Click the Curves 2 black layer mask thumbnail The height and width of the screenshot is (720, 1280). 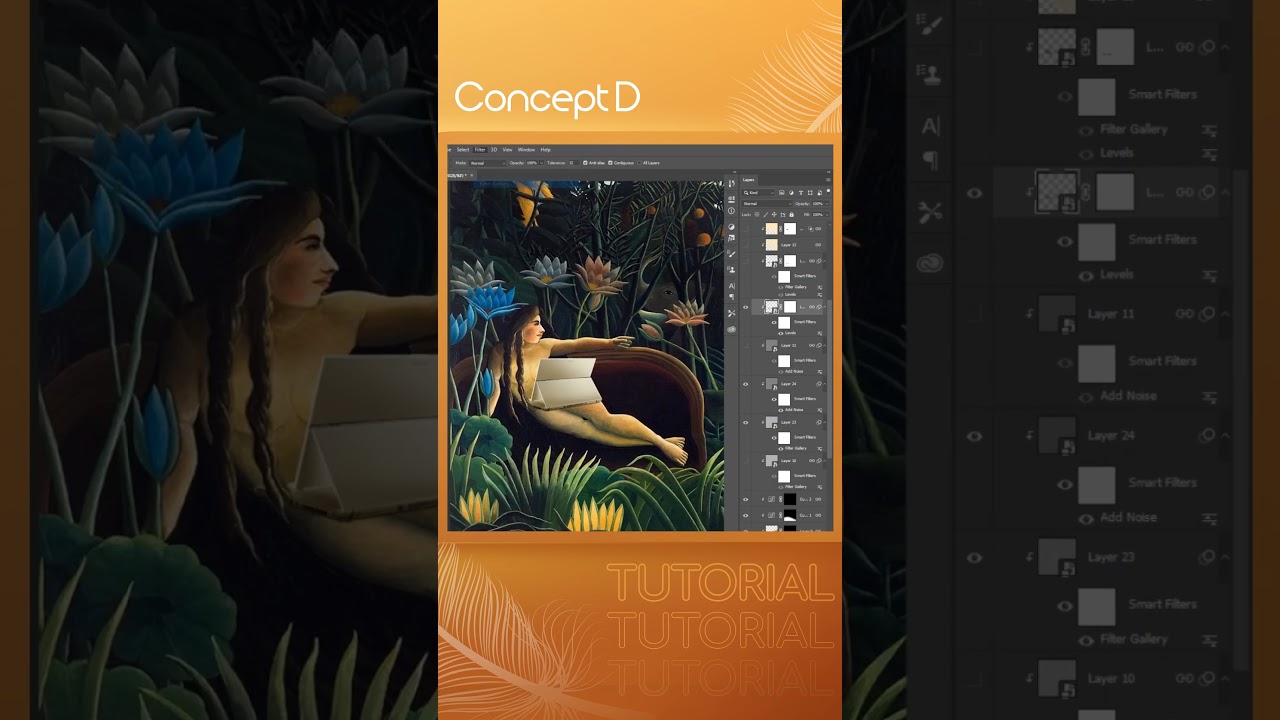pos(790,499)
